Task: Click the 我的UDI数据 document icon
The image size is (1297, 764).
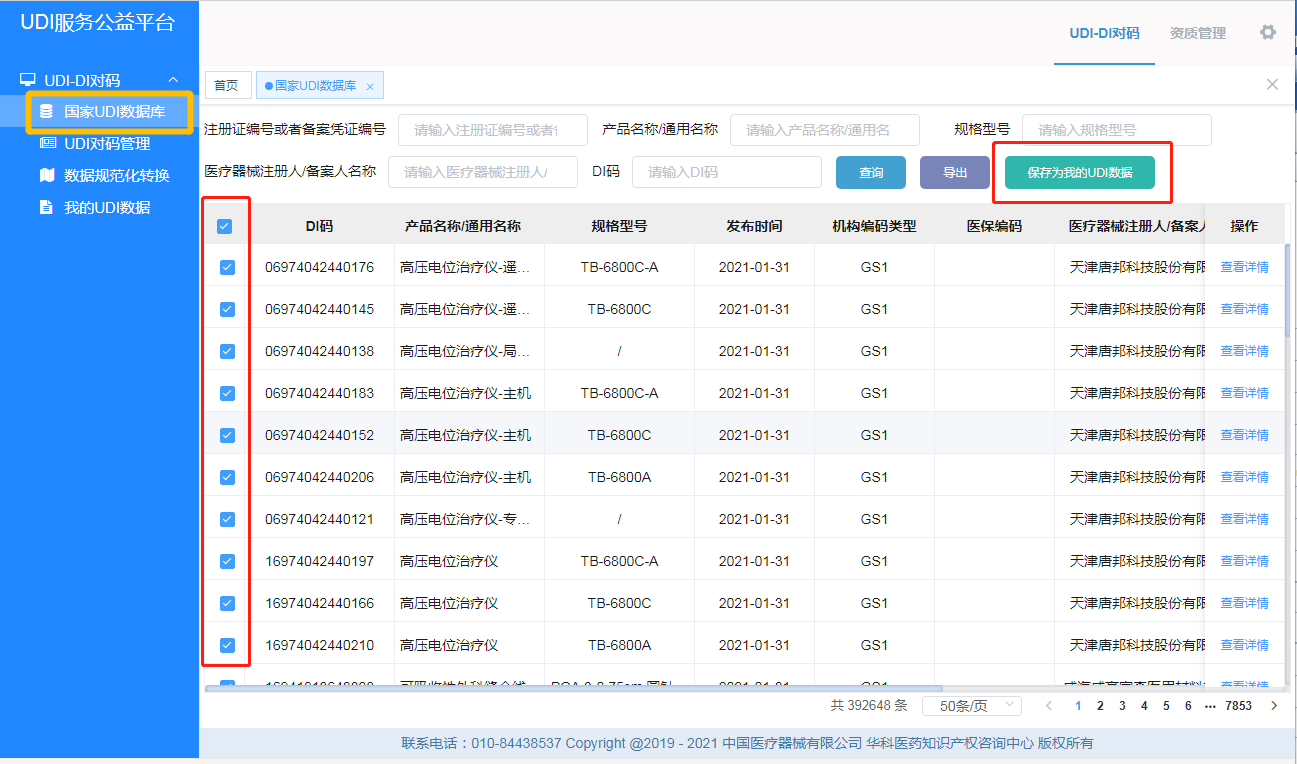Action: click(46, 207)
